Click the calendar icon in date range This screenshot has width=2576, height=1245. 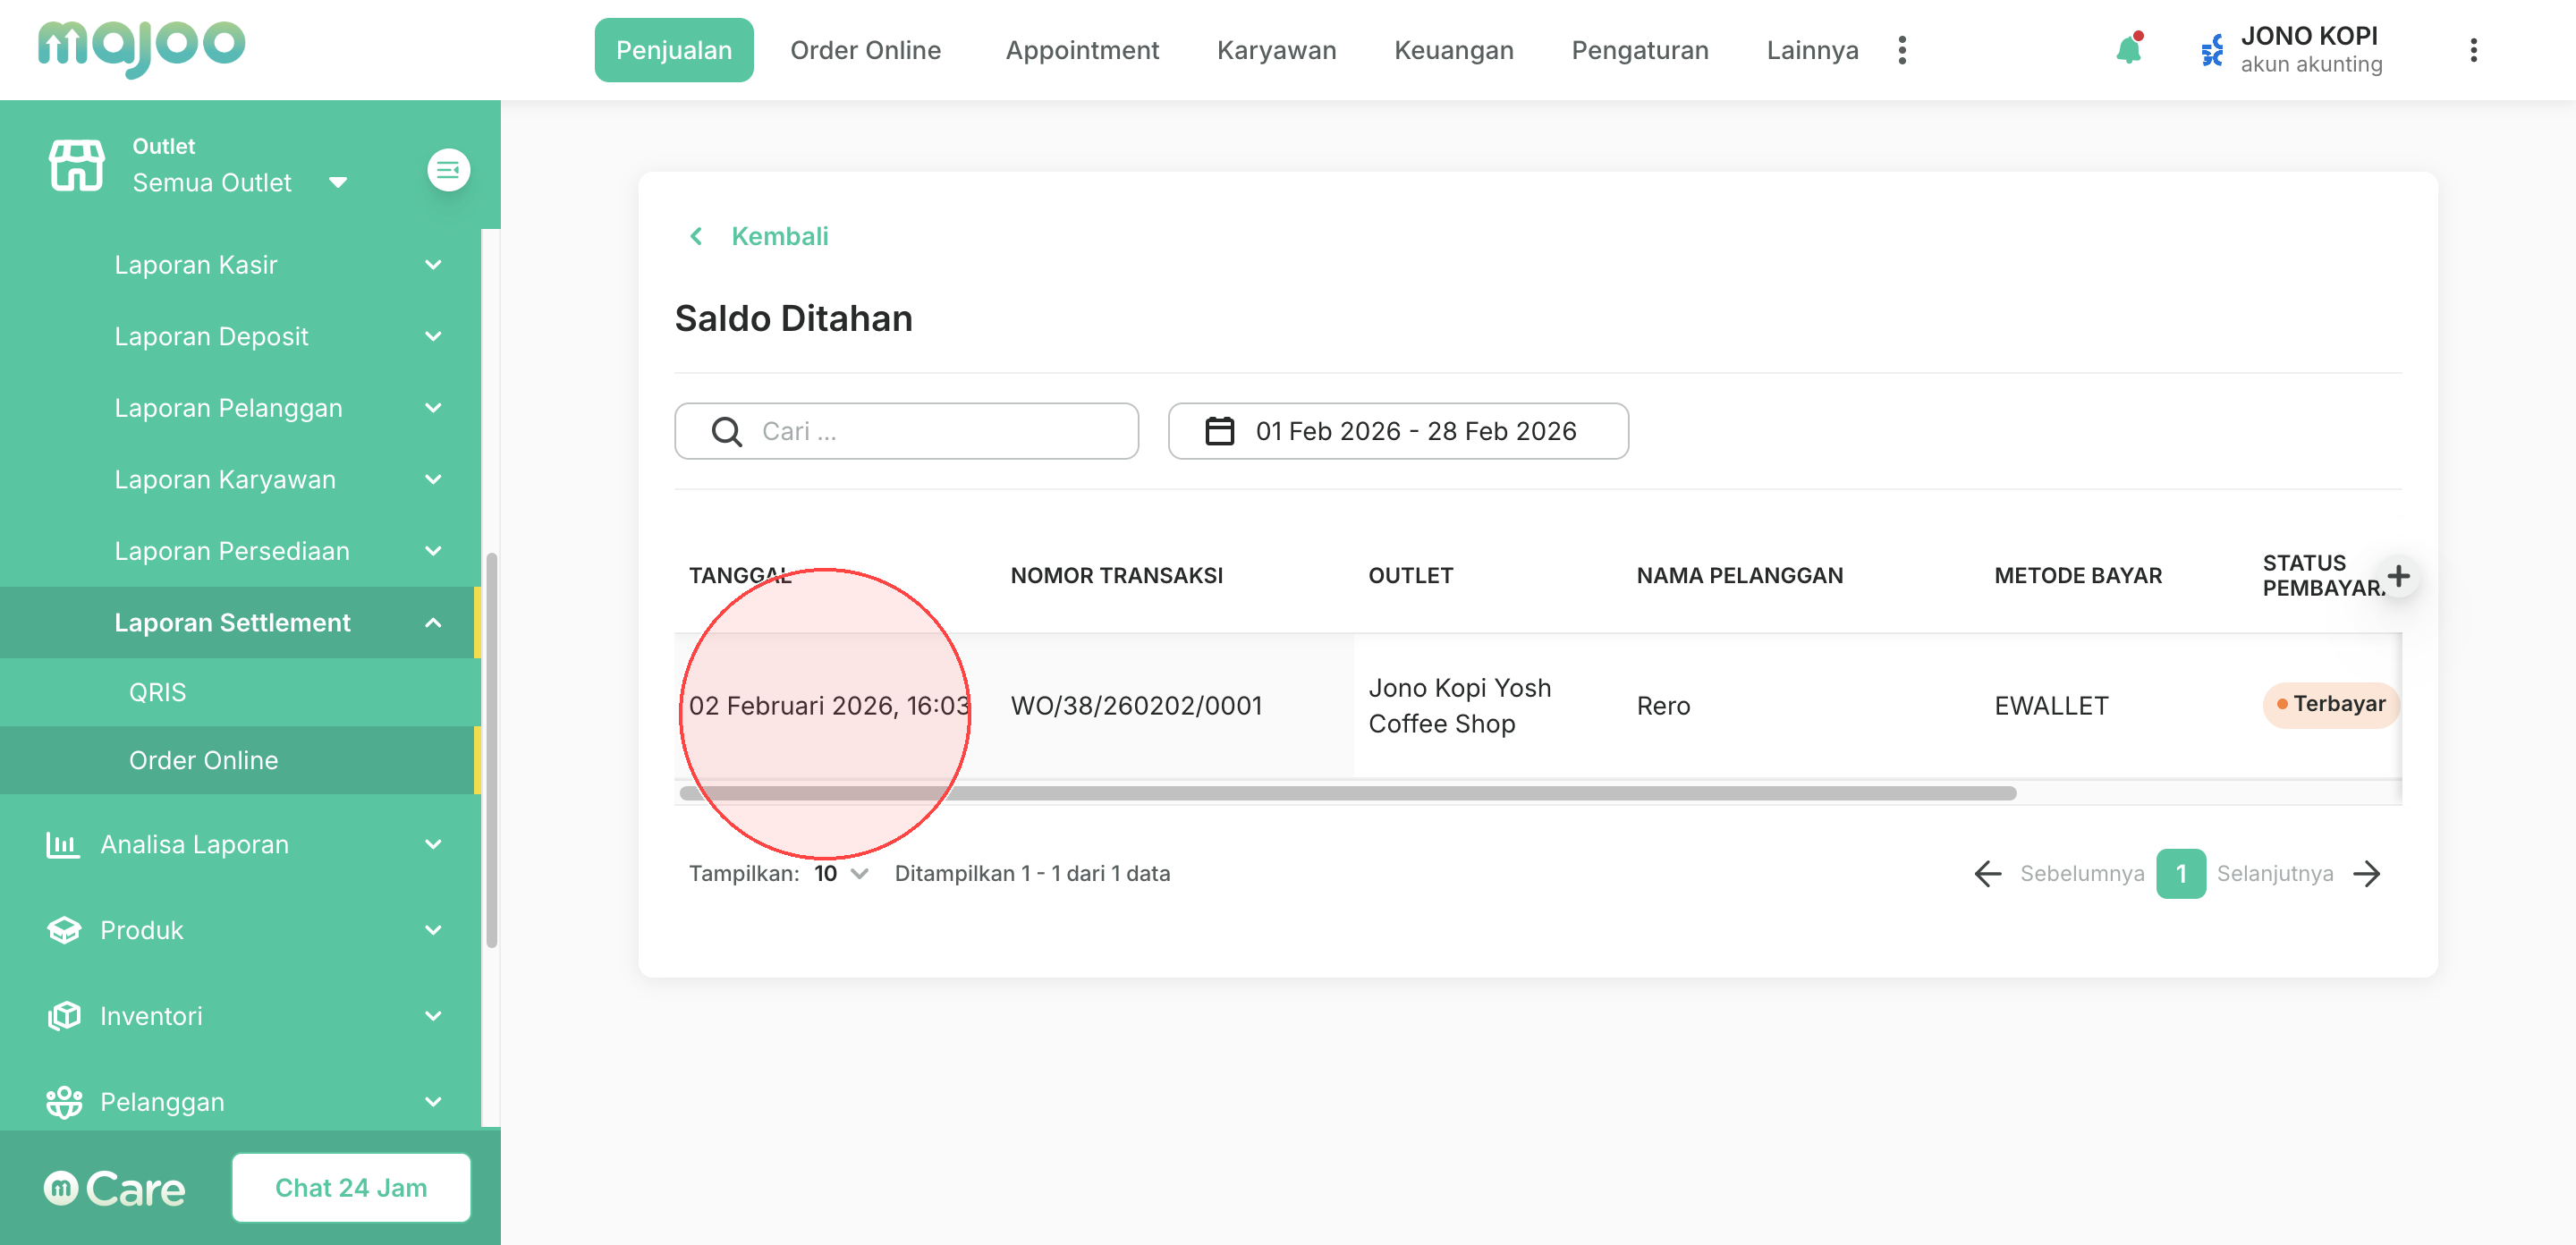1219,431
